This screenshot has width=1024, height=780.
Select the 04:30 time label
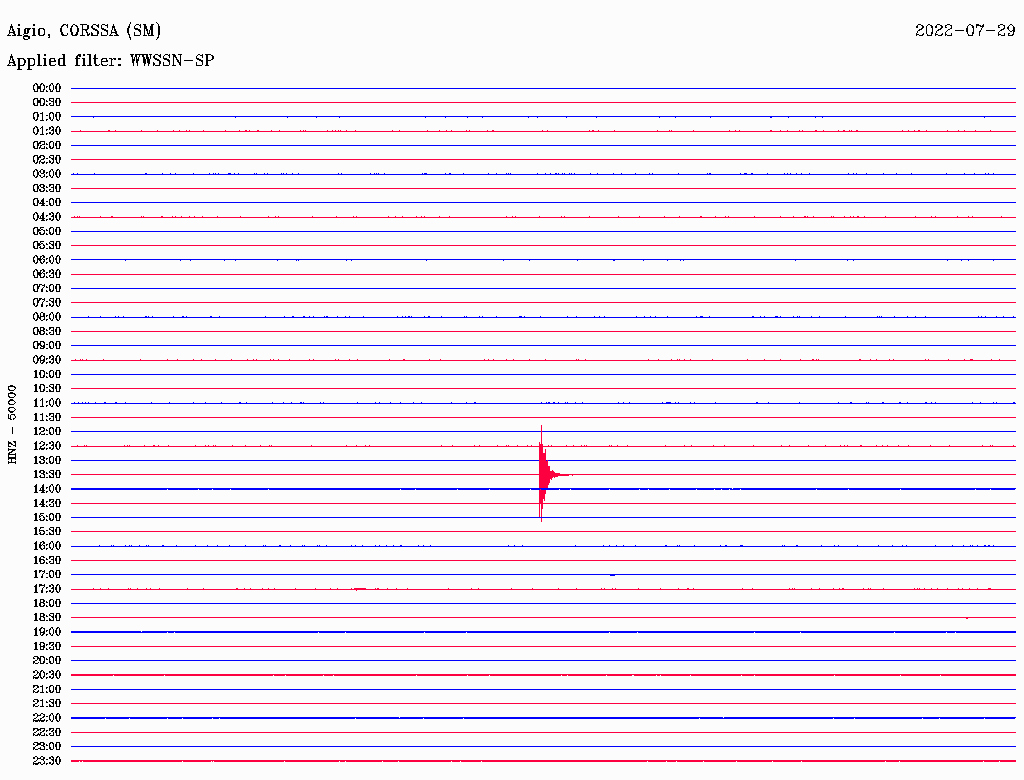tap(47, 217)
